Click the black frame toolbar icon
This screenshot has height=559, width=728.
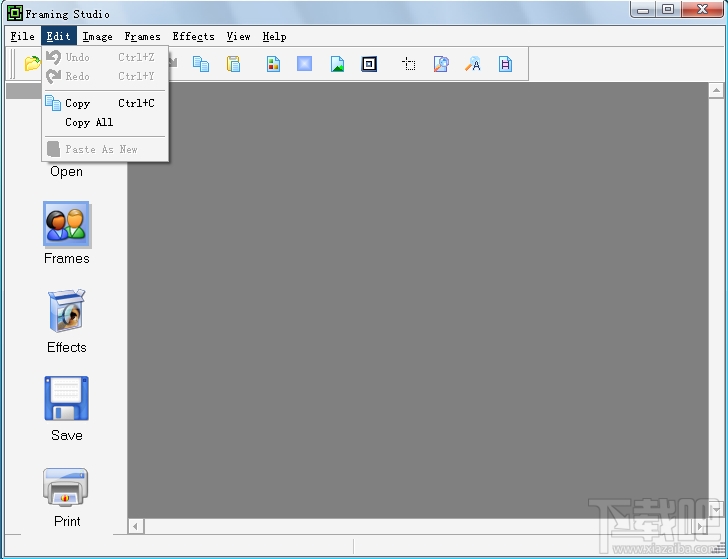(369, 64)
